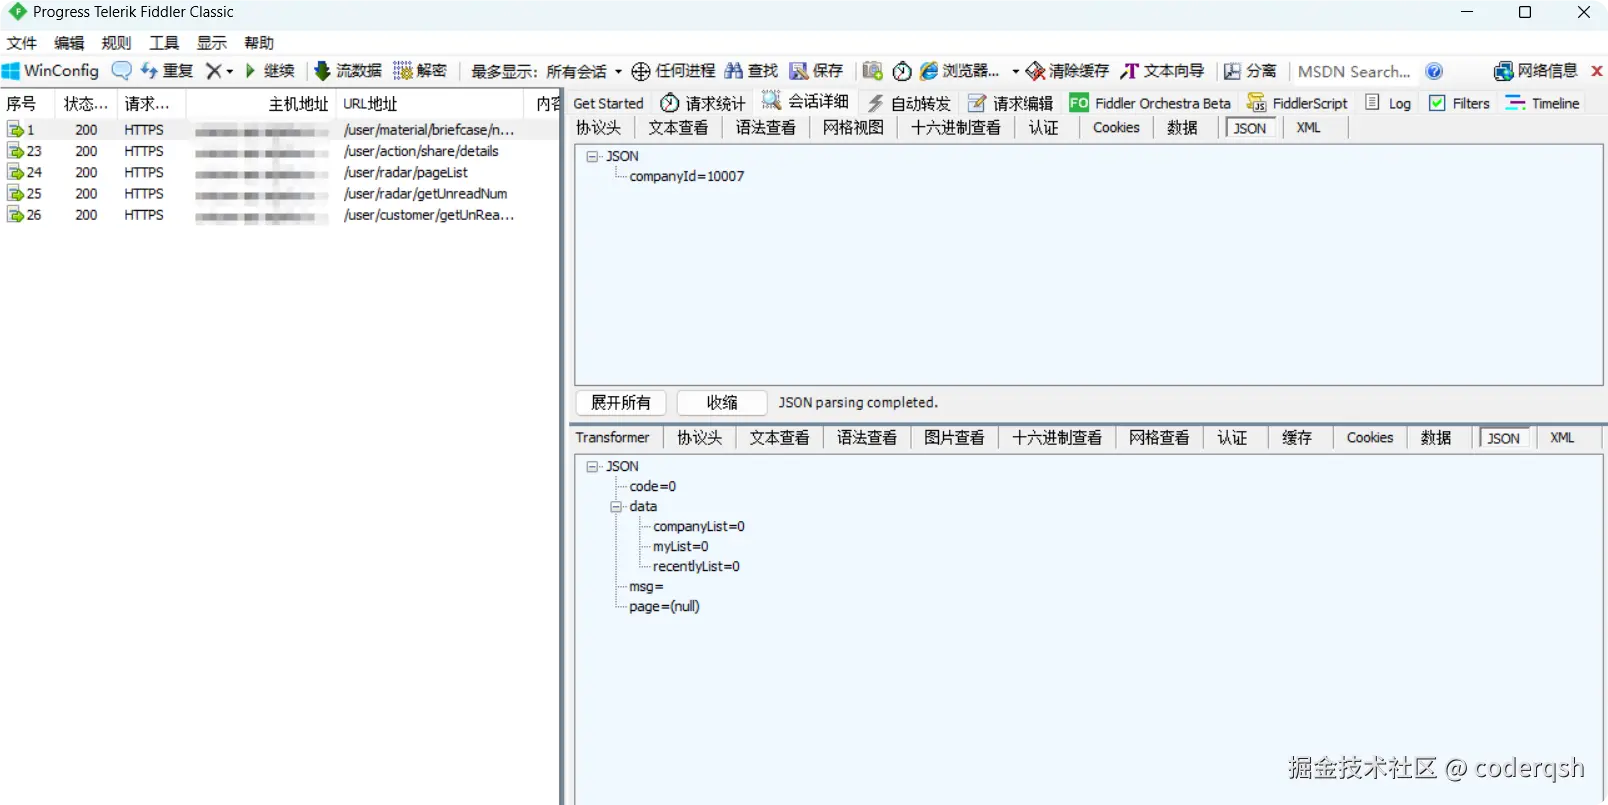This screenshot has height=805, width=1608.
Task: Sort by the URL地址 column header
Action: coord(430,103)
